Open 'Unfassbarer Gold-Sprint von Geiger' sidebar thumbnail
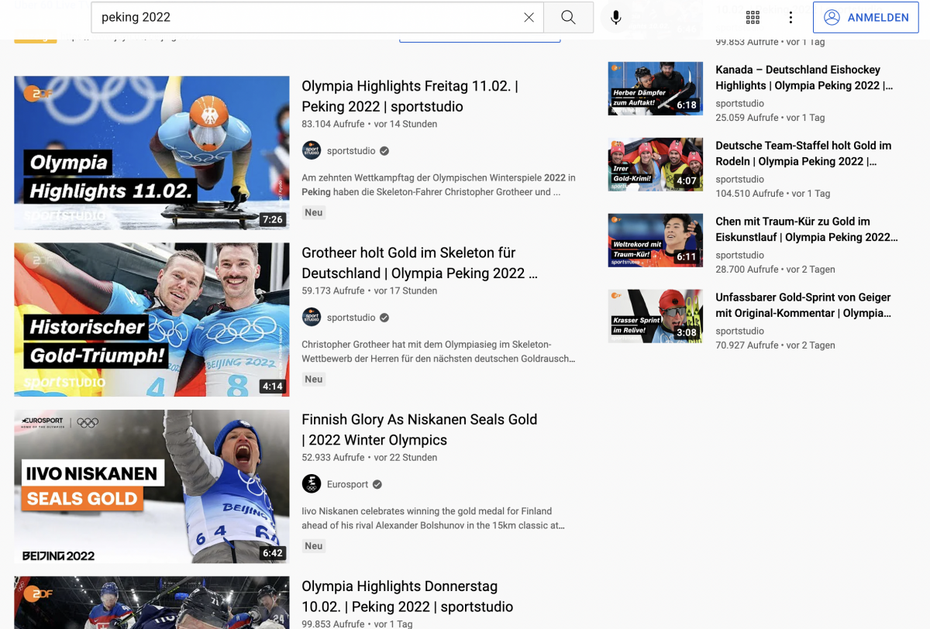 655,316
